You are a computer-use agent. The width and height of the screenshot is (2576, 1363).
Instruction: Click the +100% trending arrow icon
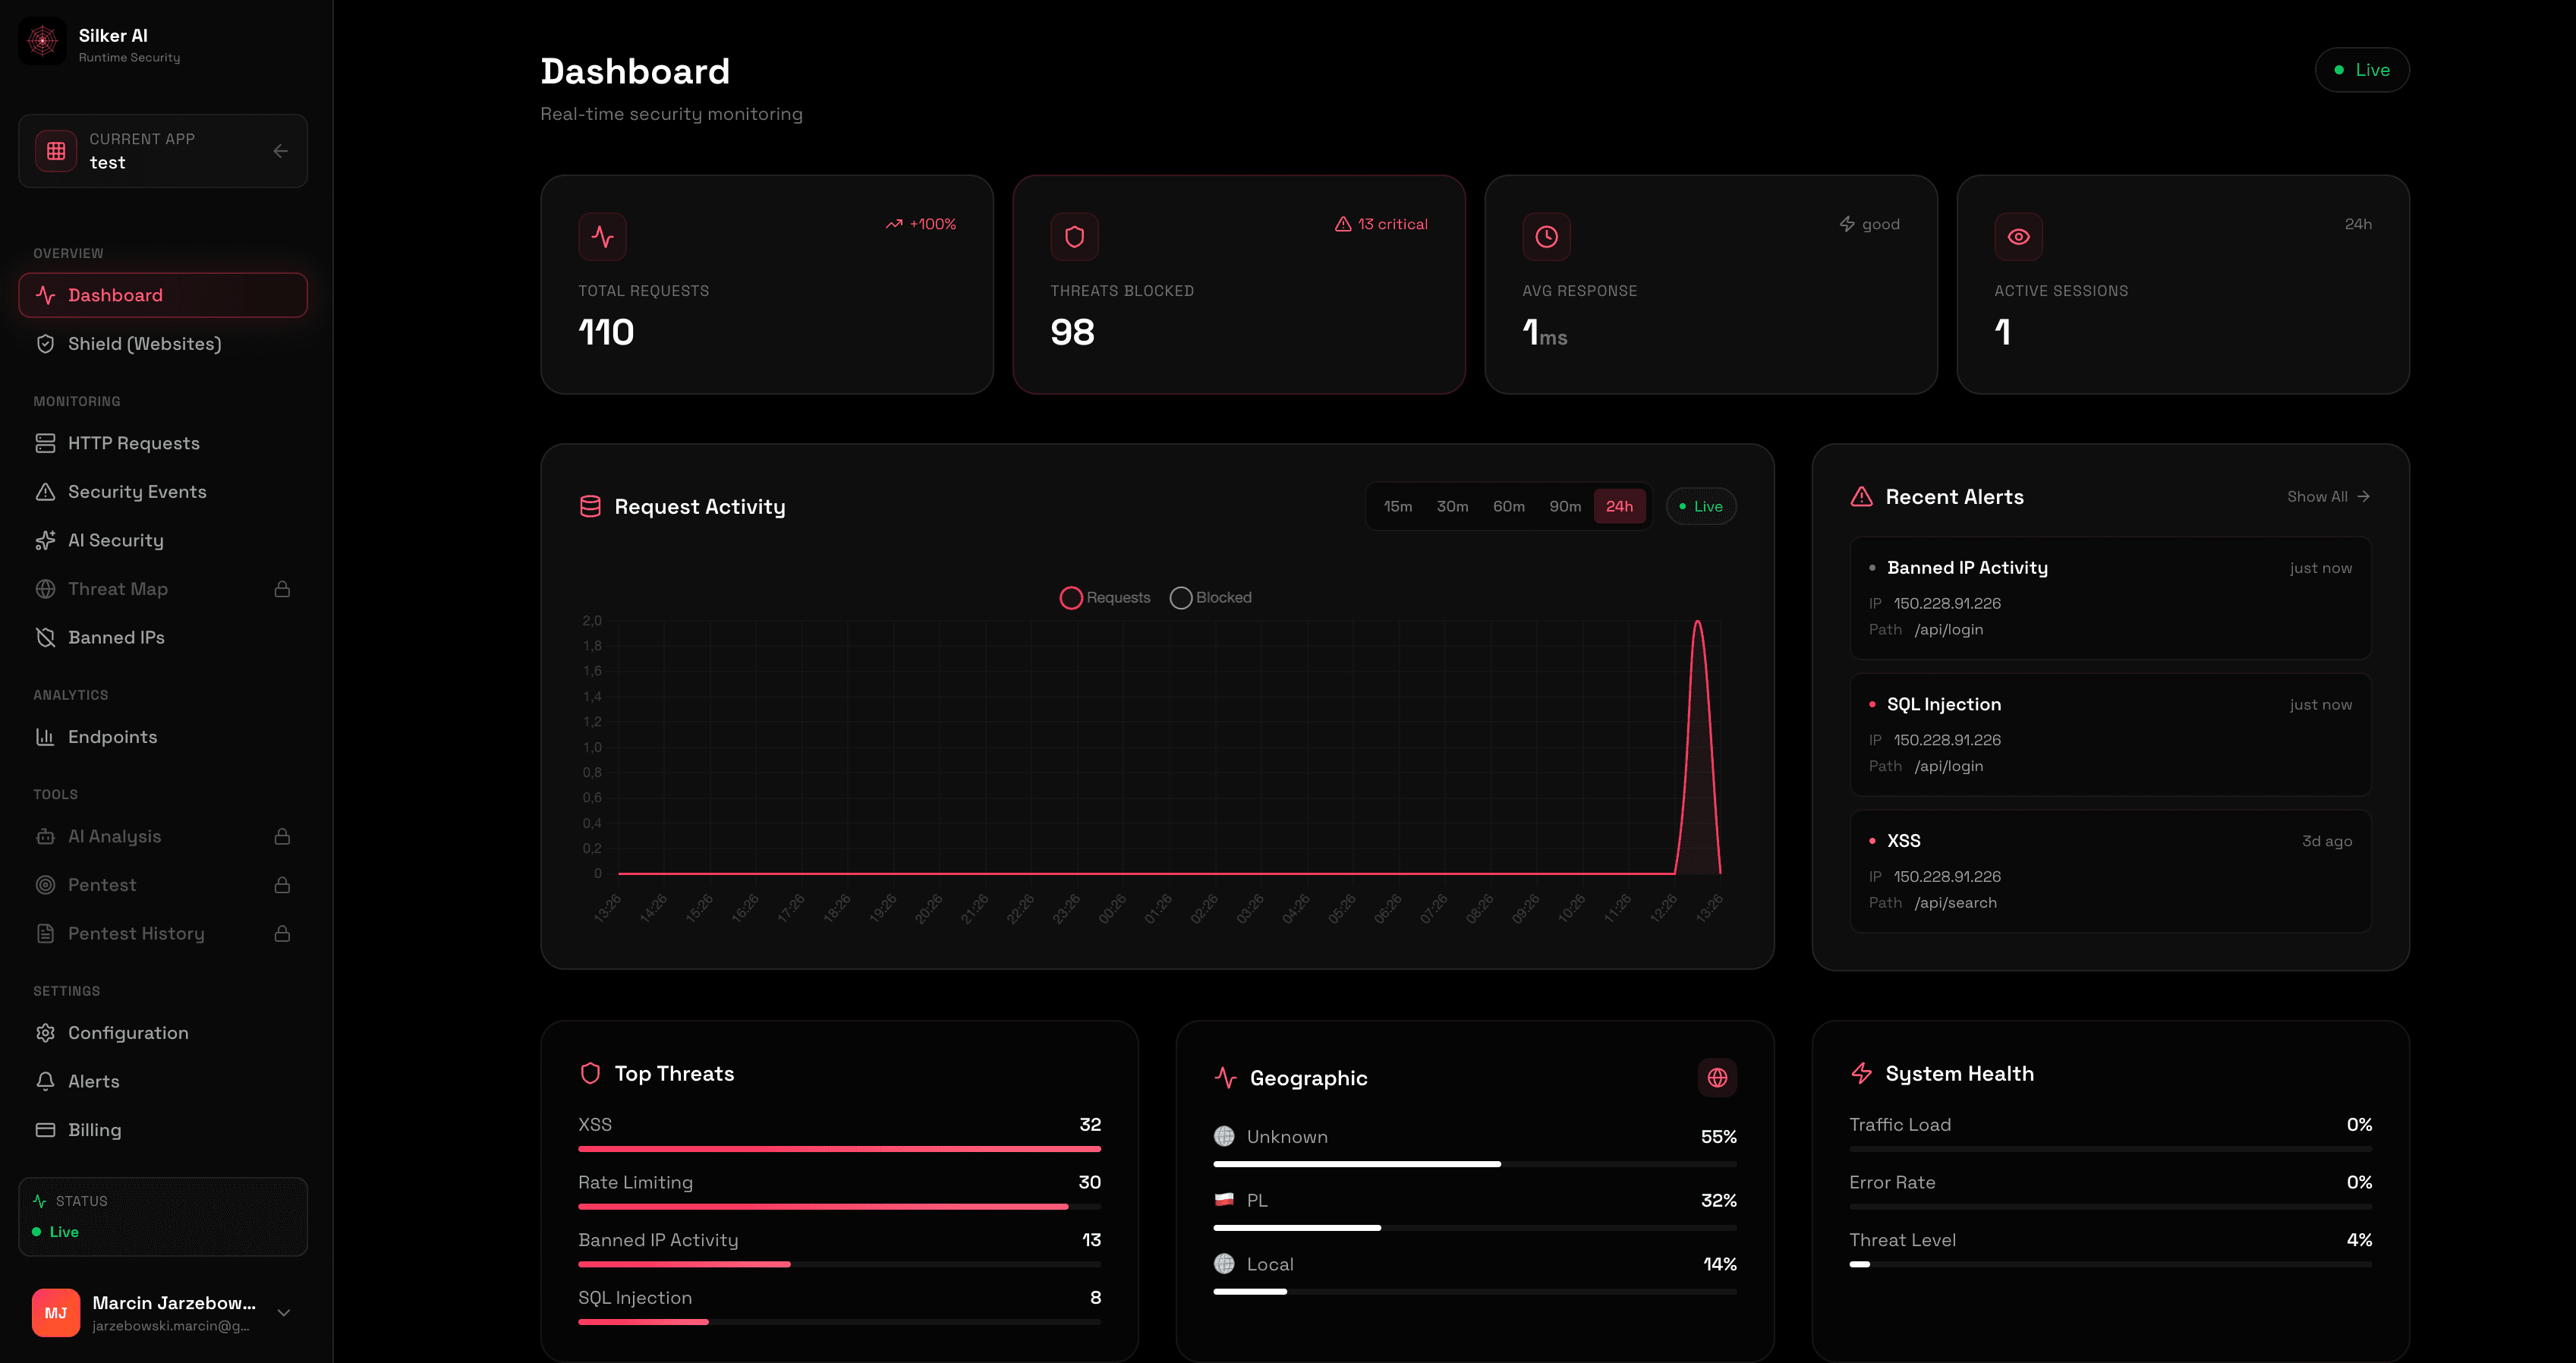894,224
